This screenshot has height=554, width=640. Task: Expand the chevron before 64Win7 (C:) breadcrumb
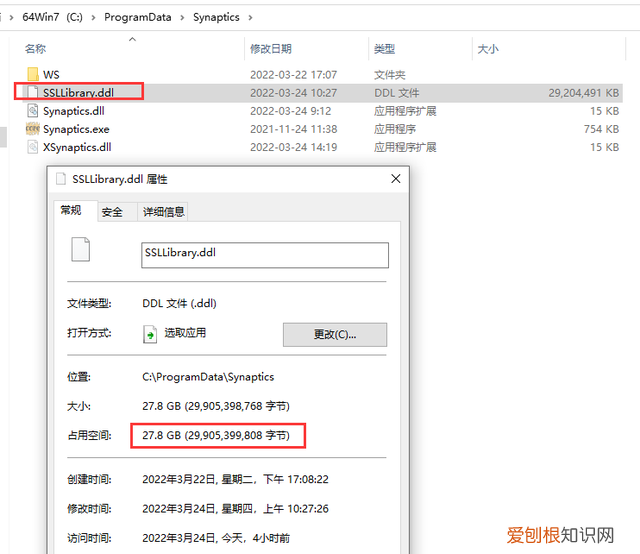[x=11, y=18]
